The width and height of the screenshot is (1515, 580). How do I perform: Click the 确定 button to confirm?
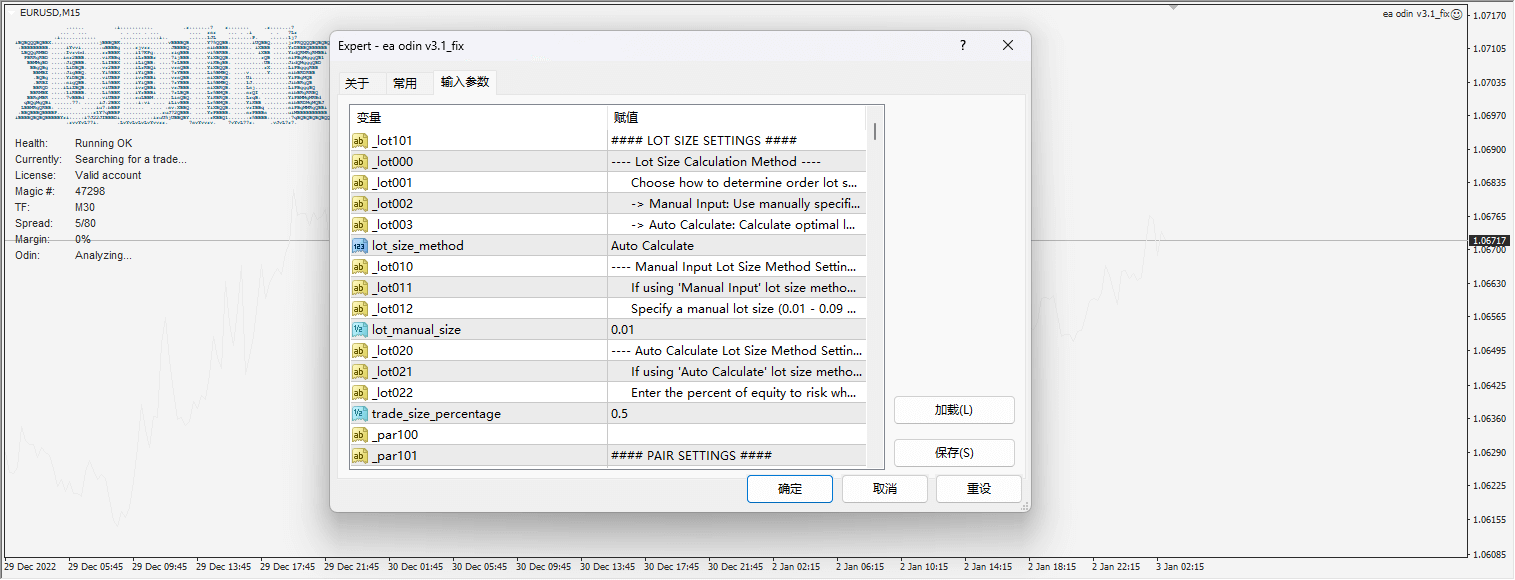tap(789, 489)
